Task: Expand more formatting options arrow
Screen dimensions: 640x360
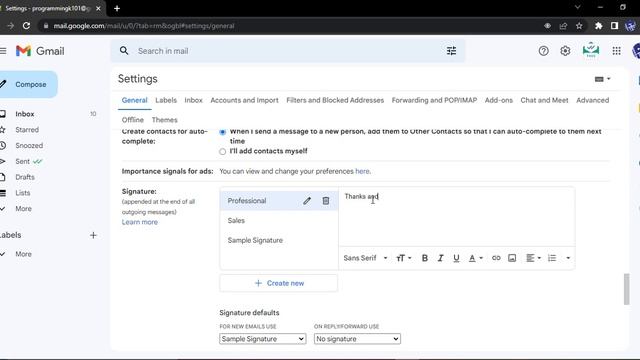Action: [x=568, y=258]
